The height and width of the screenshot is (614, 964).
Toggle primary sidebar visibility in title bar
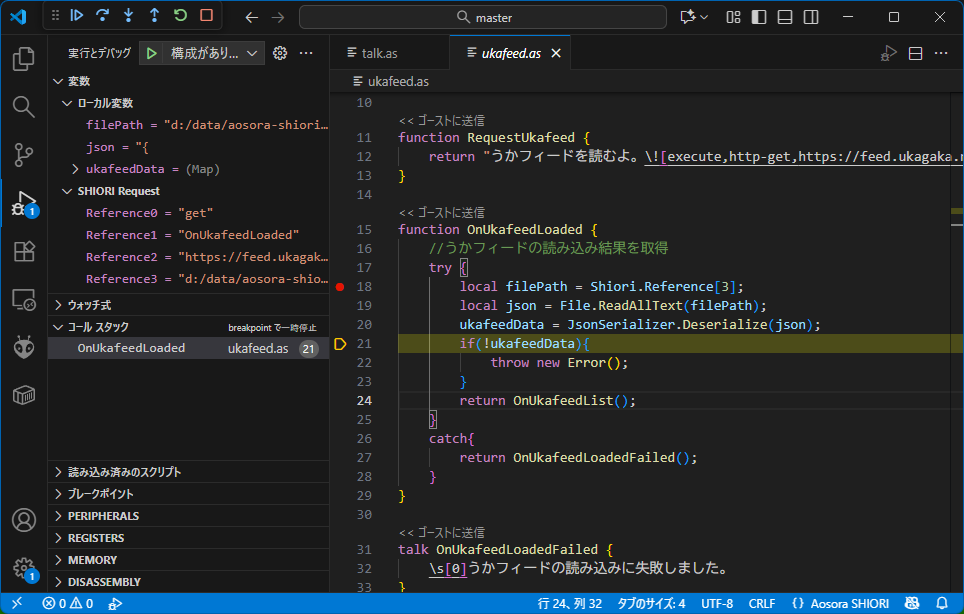(x=759, y=17)
